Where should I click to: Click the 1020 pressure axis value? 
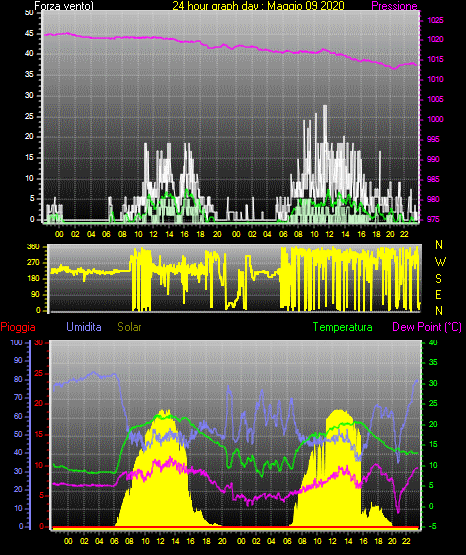(435, 39)
